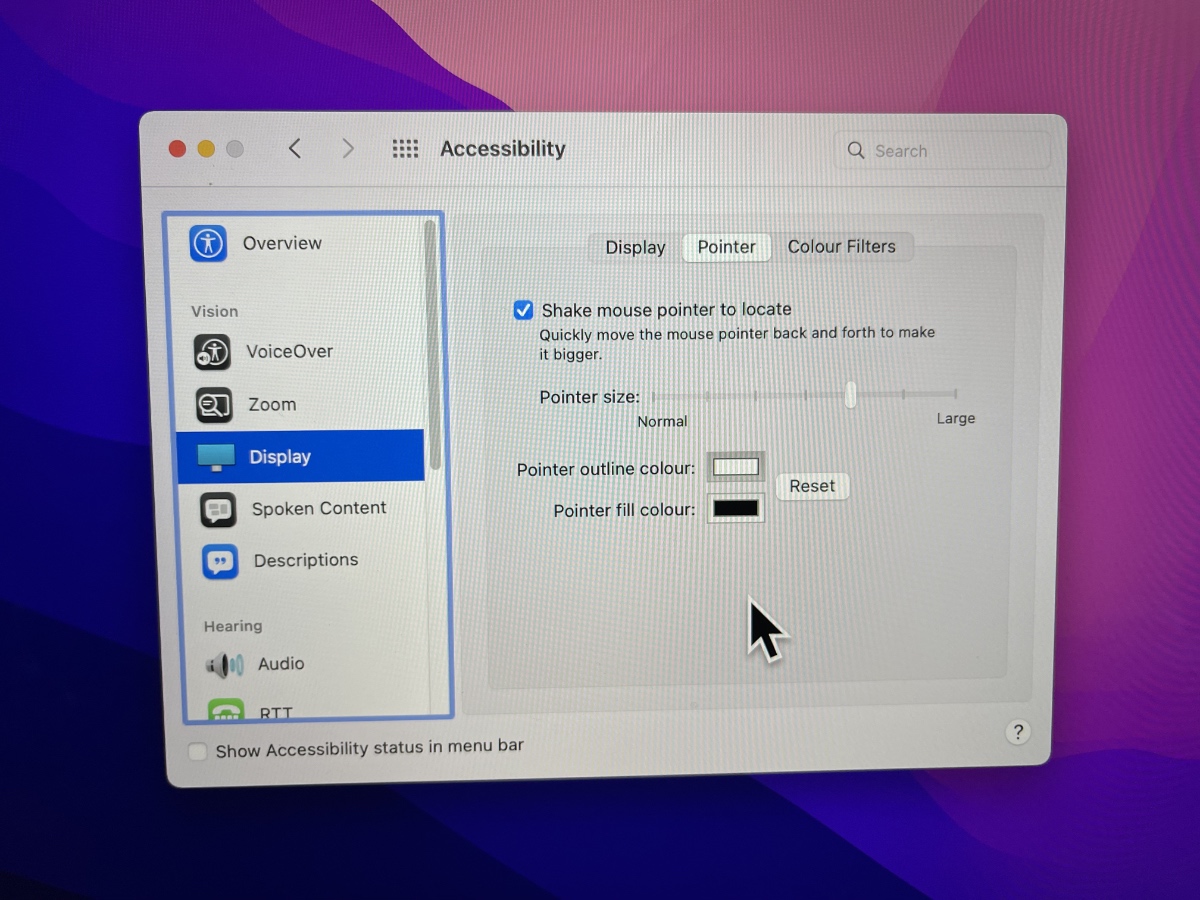Select the VoiceOver label in the sidebar
This screenshot has height=900, width=1200.
coord(290,352)
